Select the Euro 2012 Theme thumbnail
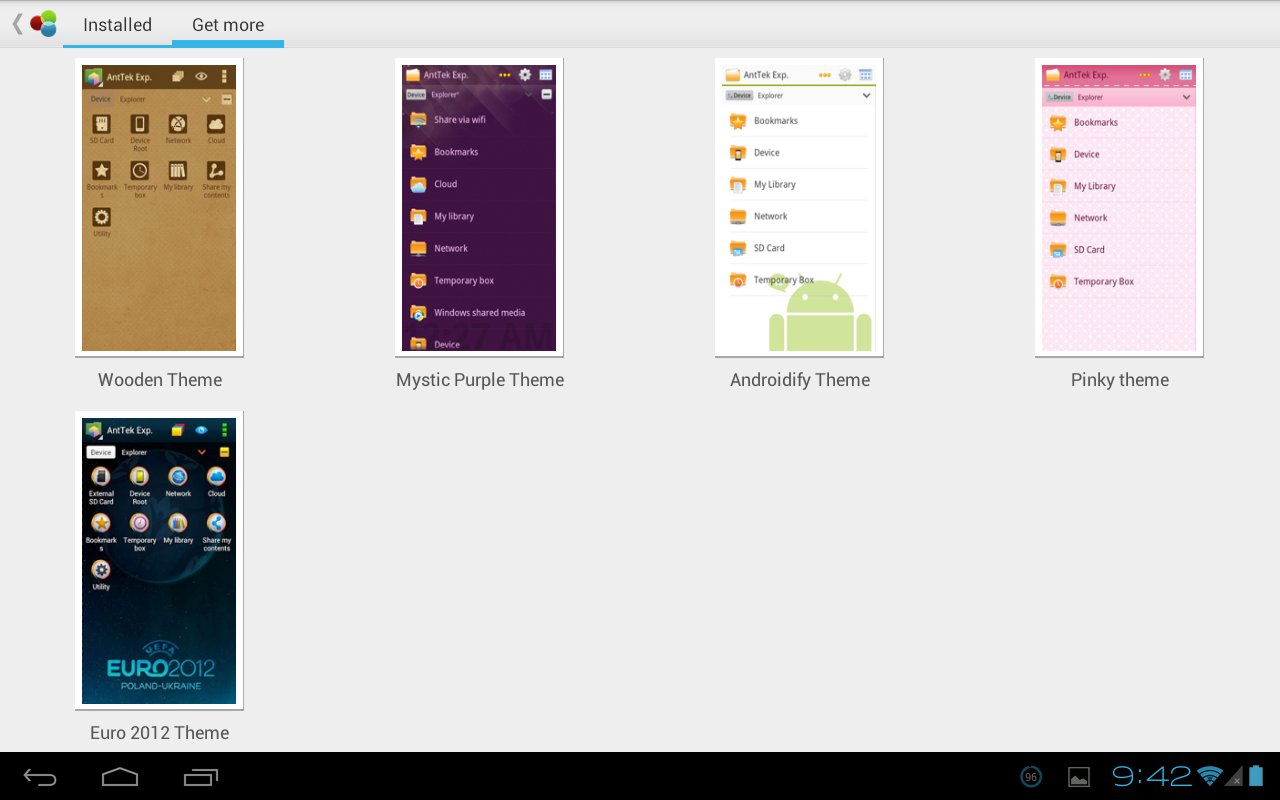Image resolution: width=1280 pixels, height=800 pixels. tap(158, 559)
